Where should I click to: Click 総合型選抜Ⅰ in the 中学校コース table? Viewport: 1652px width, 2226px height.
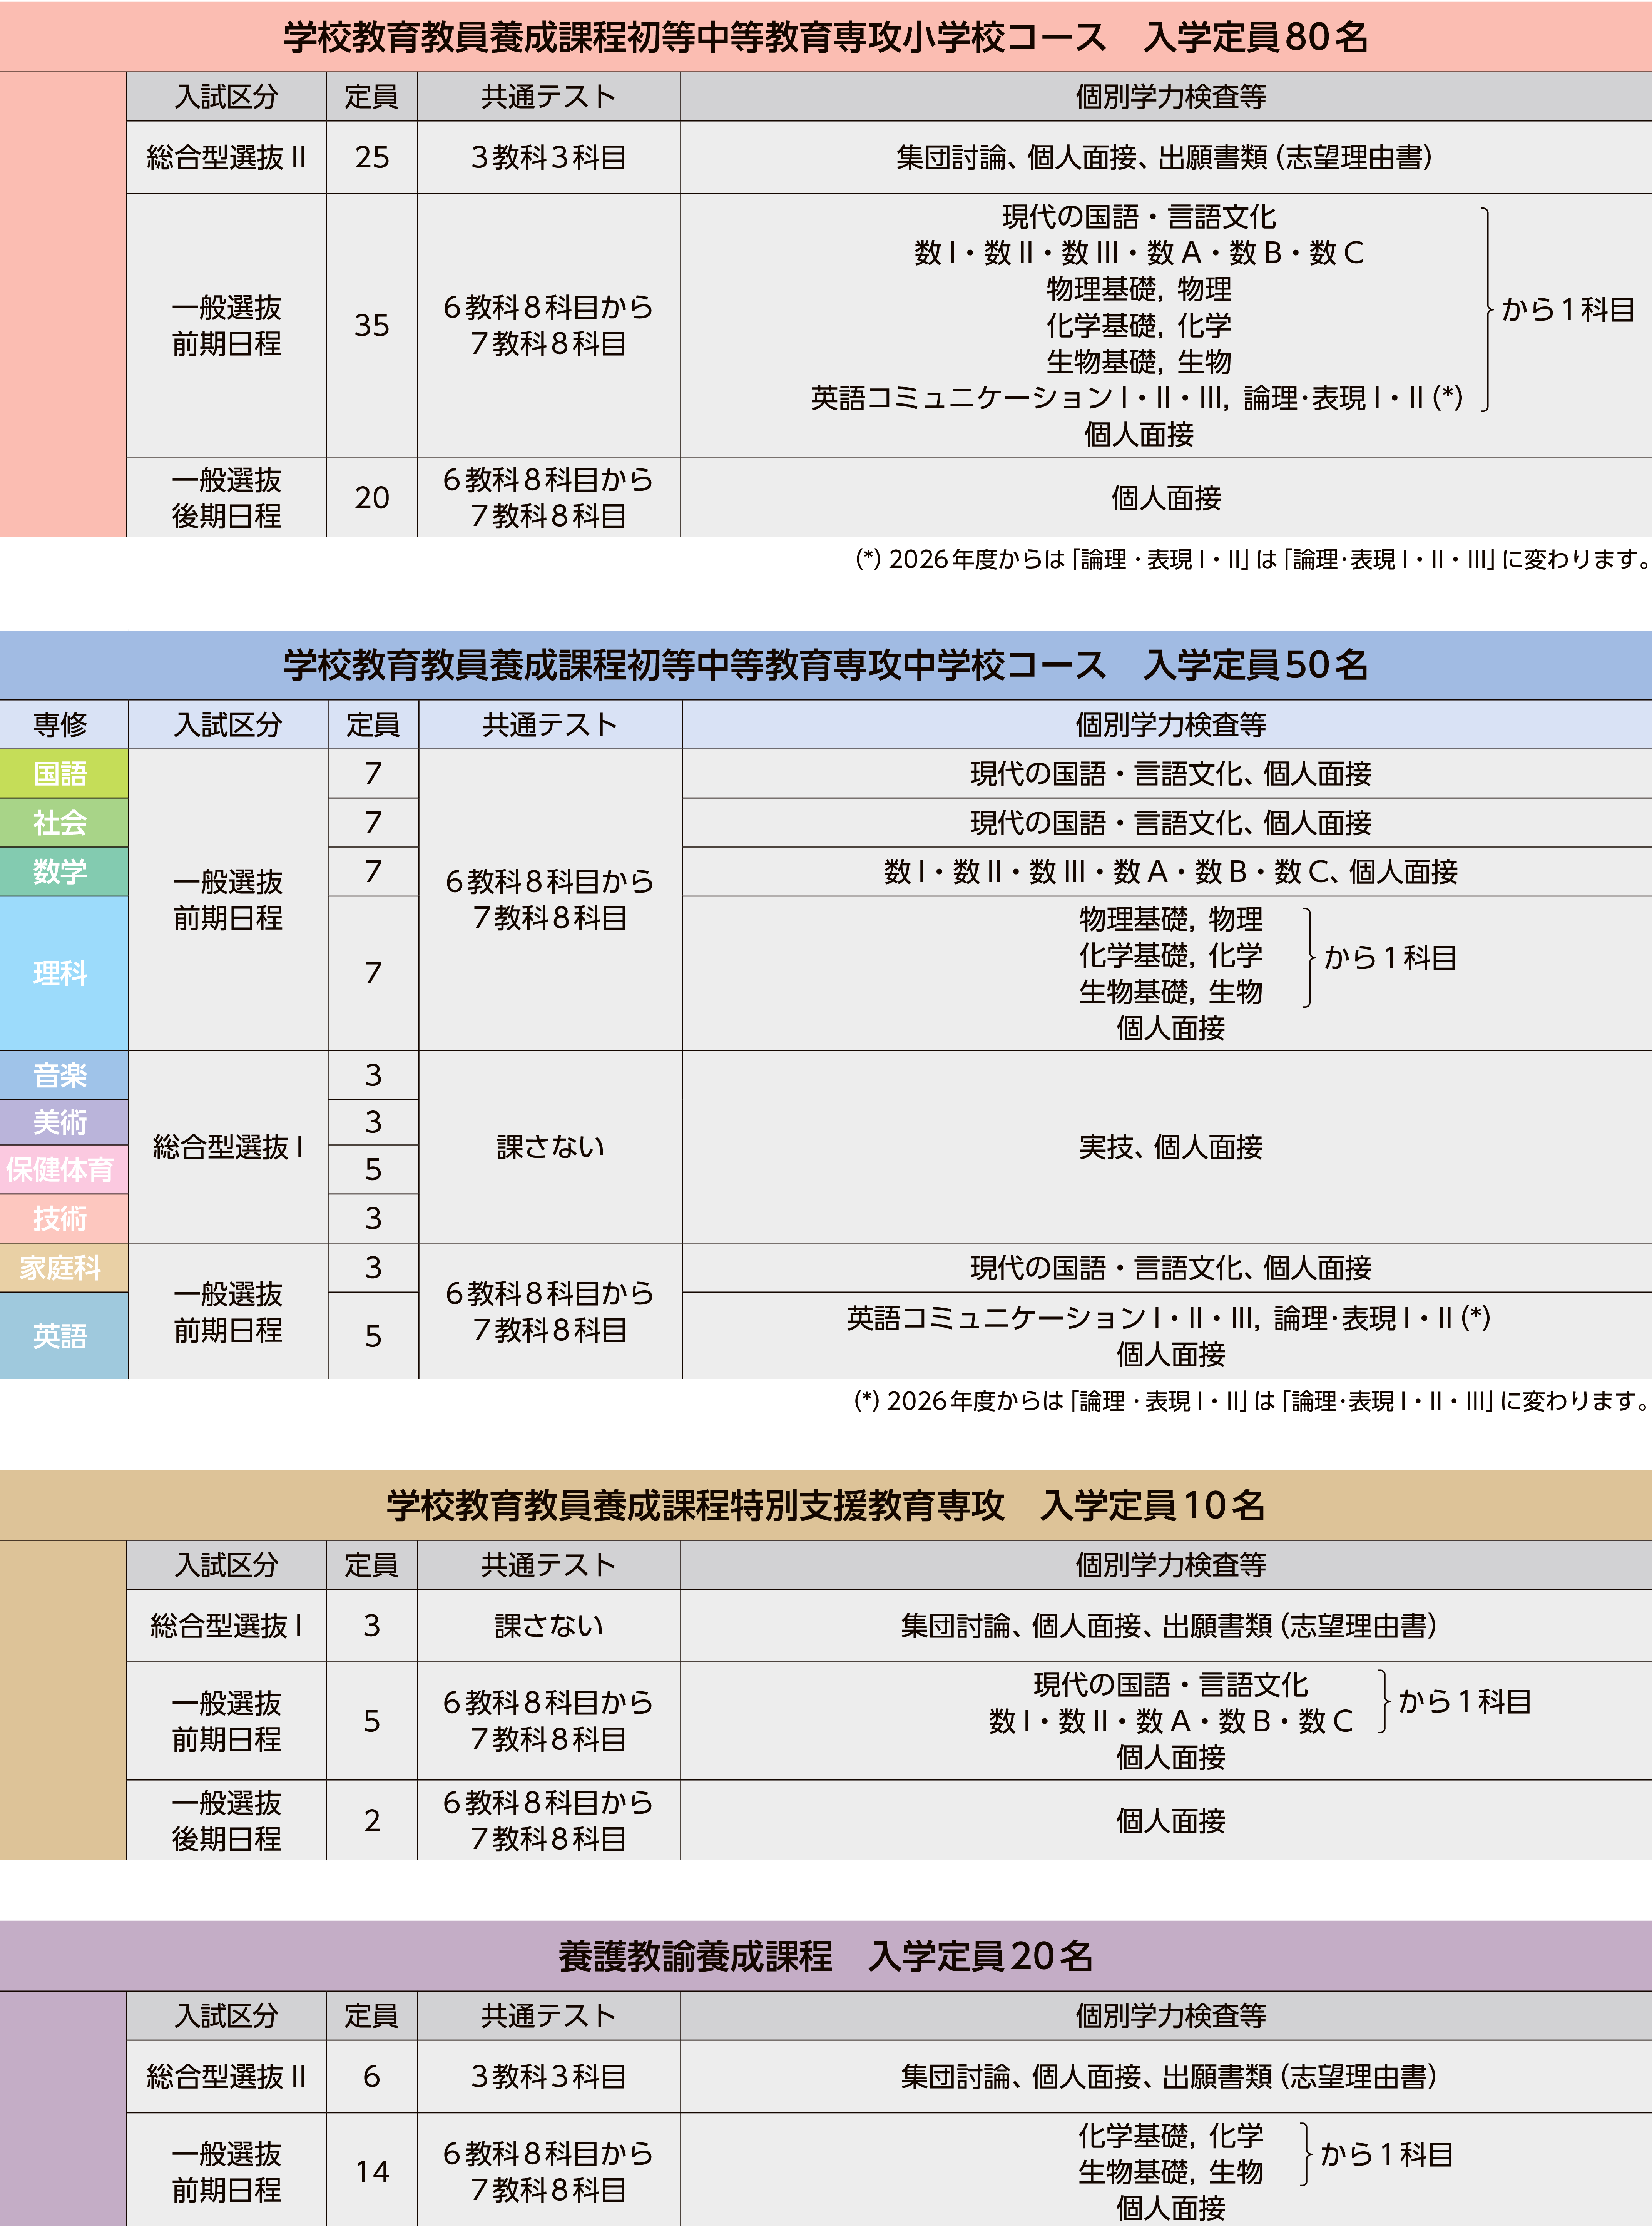tap(228, 1147)
